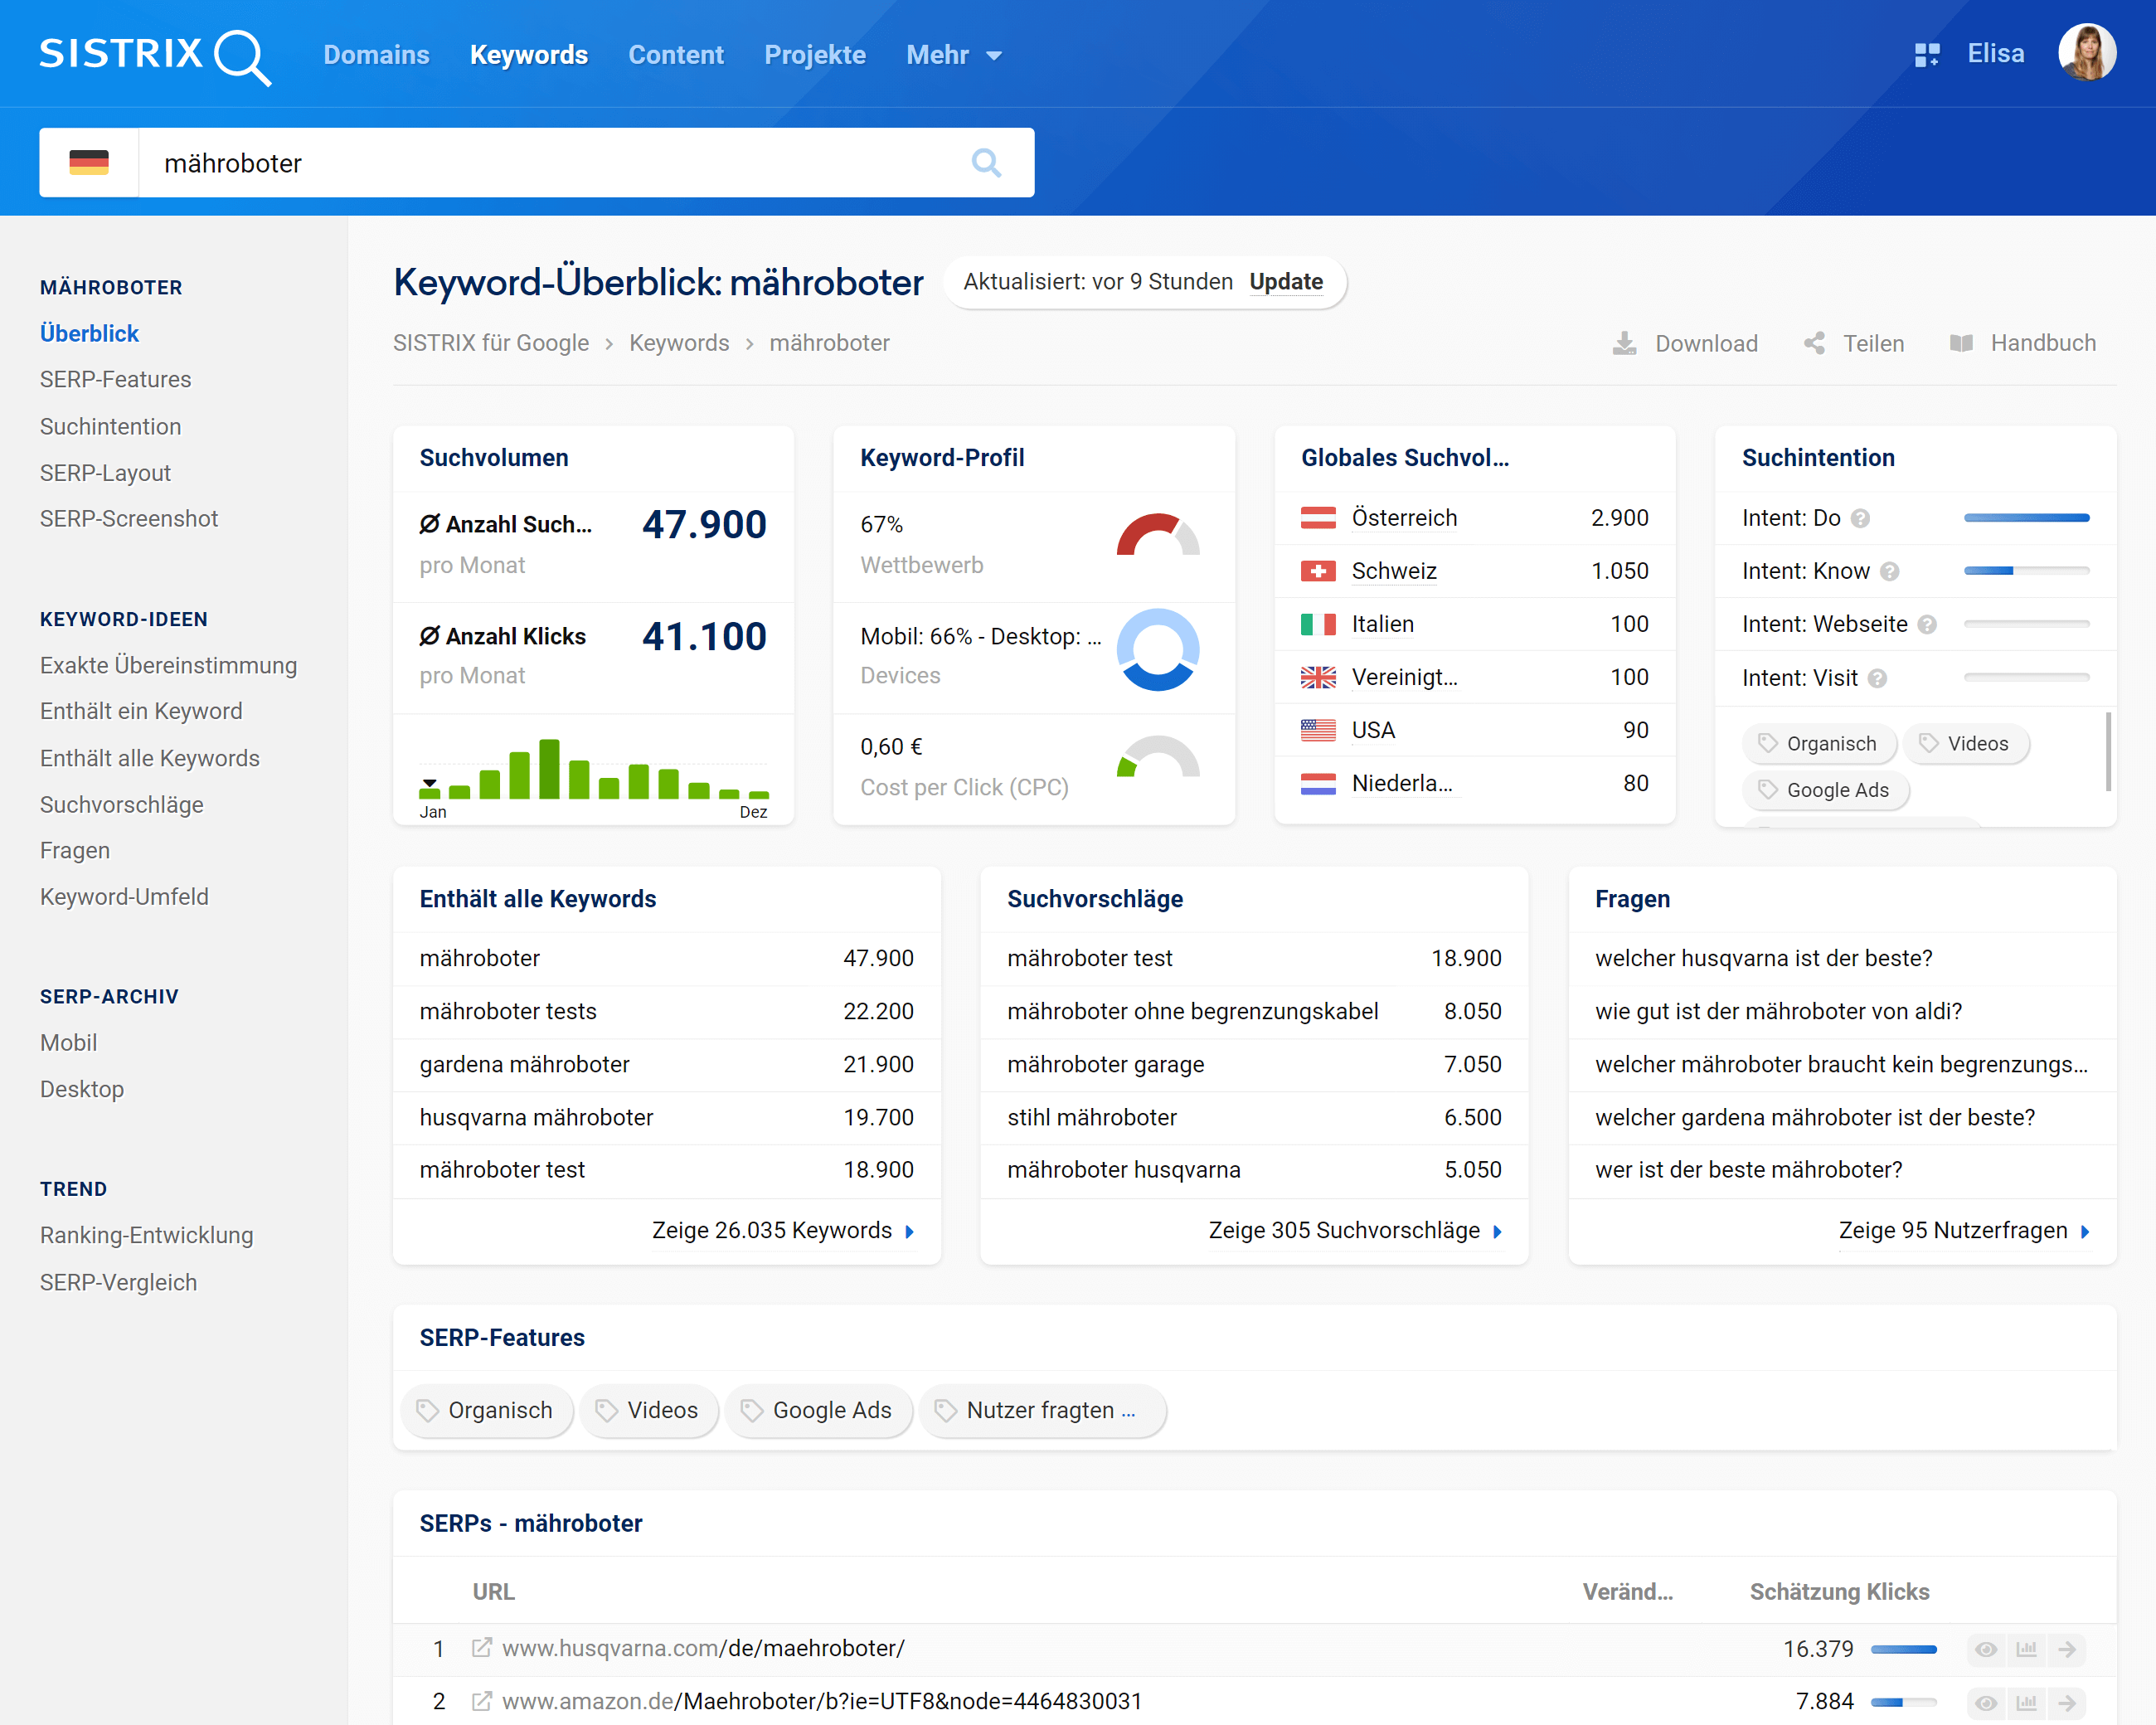Screen dimensions: 2156x1725
Task: Toggle eye icon for amazon.de result
Action: pos(1986,1702)
